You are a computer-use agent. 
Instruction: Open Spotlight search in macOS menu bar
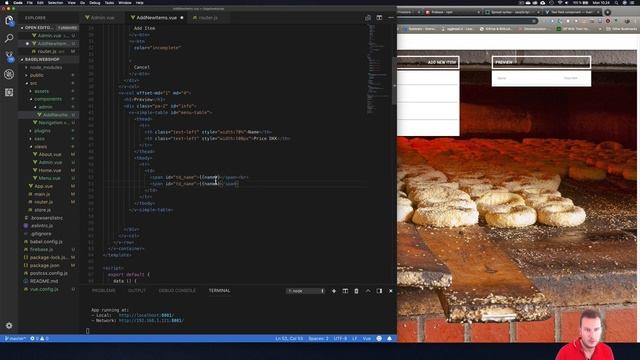[x=616, y=2]
